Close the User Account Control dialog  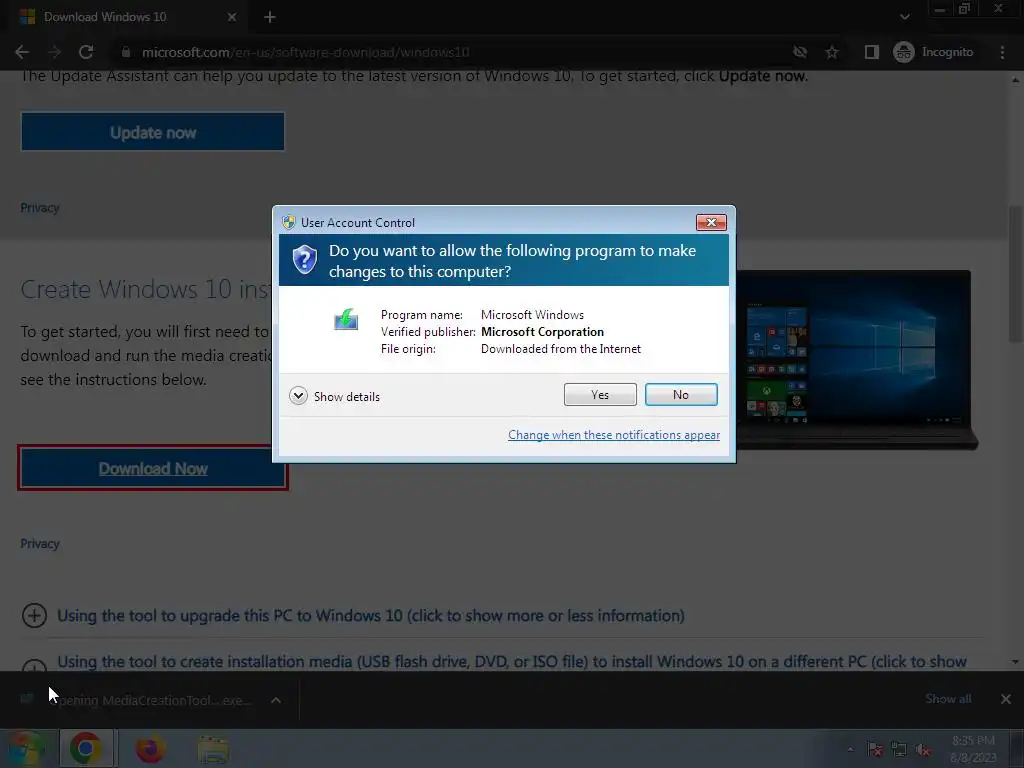pyautogui.click(x=711, y=223)
